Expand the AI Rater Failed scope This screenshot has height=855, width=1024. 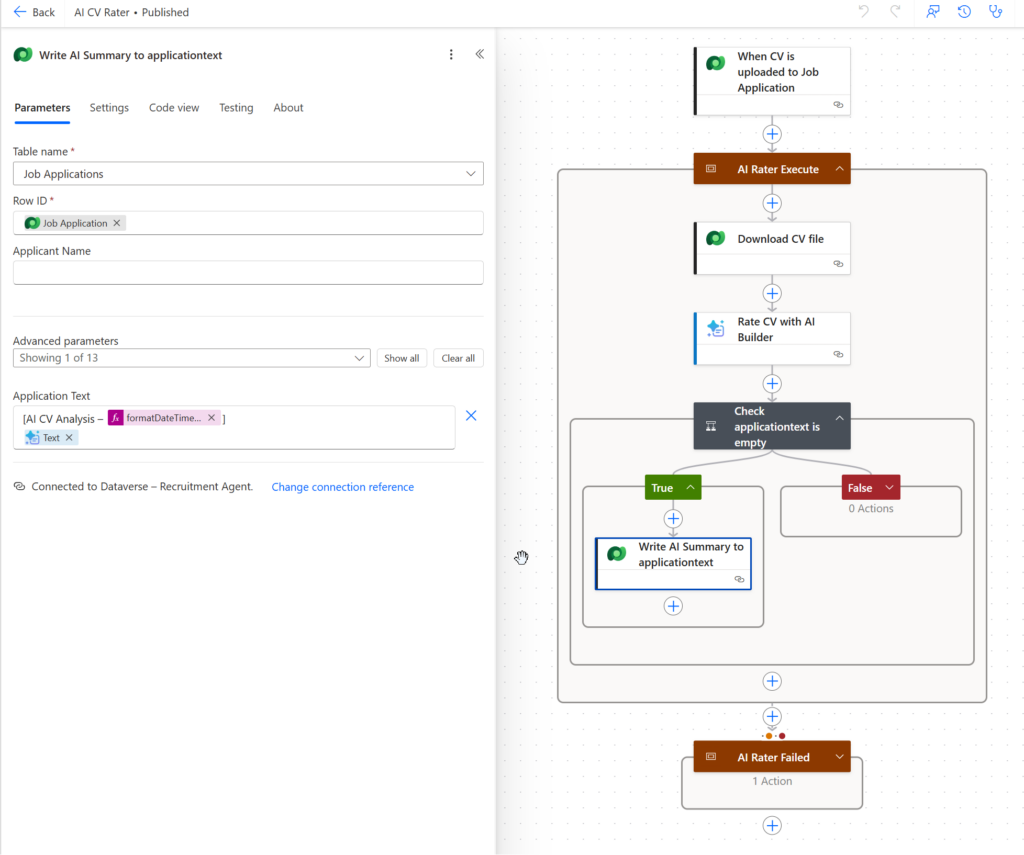[x=839, y=757]
